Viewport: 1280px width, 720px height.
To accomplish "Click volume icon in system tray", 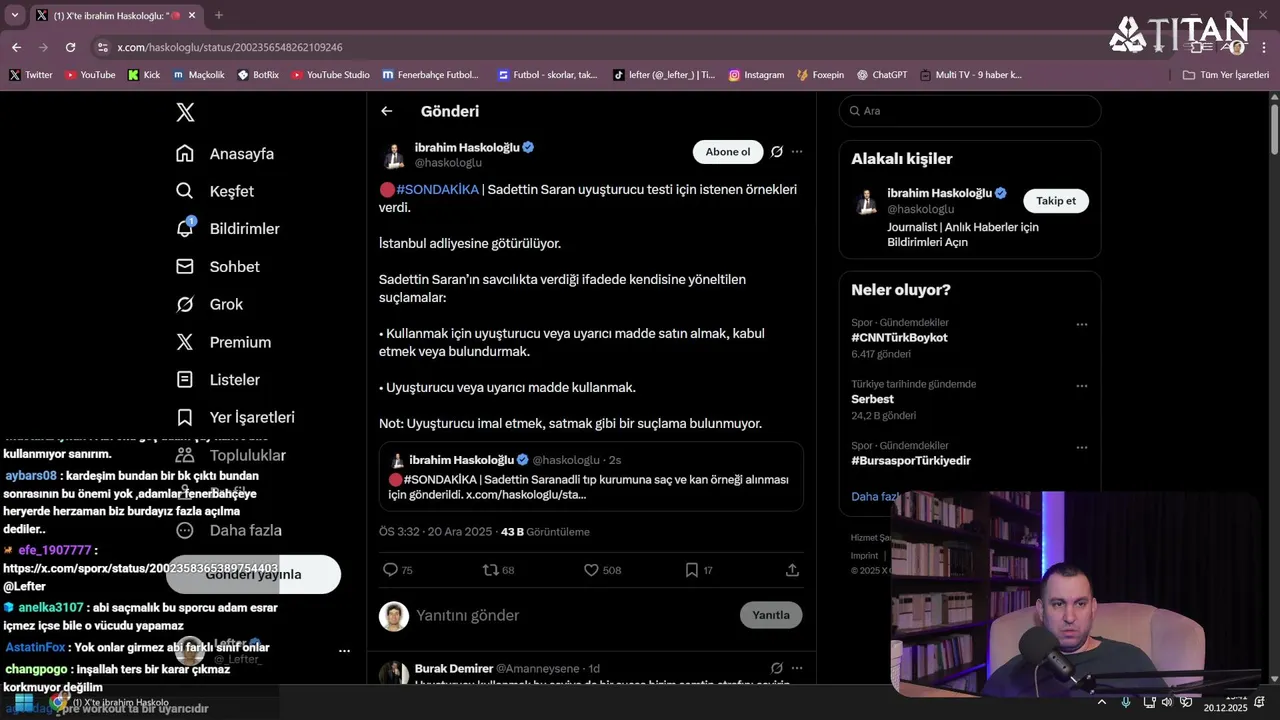I will point(1167,703).
